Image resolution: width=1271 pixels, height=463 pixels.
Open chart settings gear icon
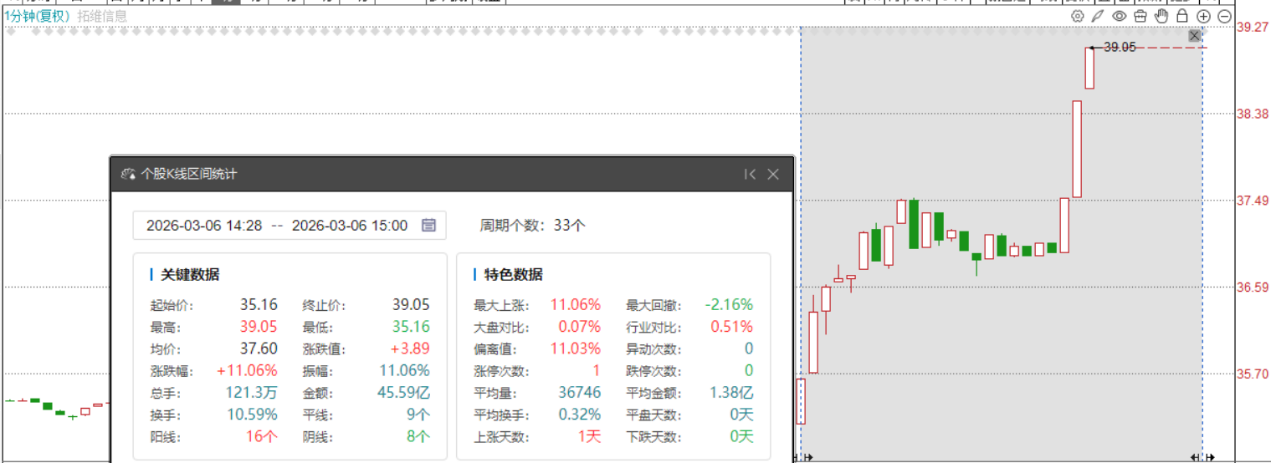pyautogui.click(x=1077, y=16)
